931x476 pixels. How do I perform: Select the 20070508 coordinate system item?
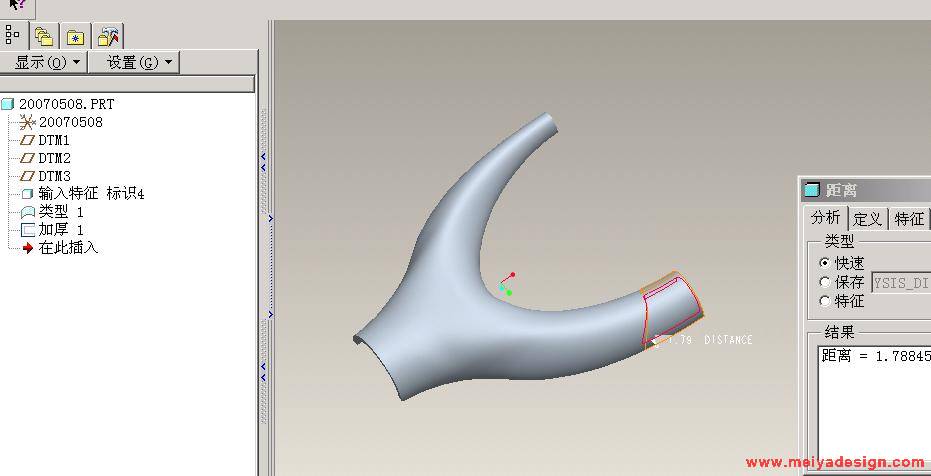click(71, 122)
